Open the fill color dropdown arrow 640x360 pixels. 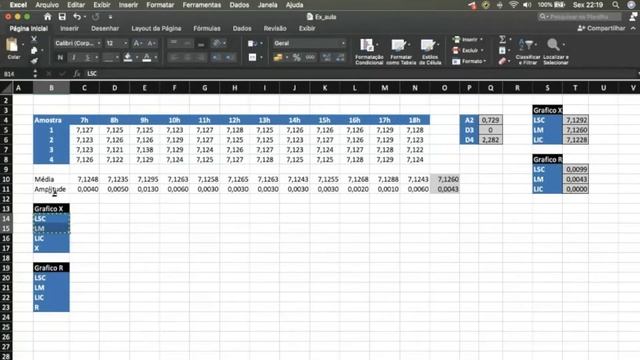tap(137, 58)
